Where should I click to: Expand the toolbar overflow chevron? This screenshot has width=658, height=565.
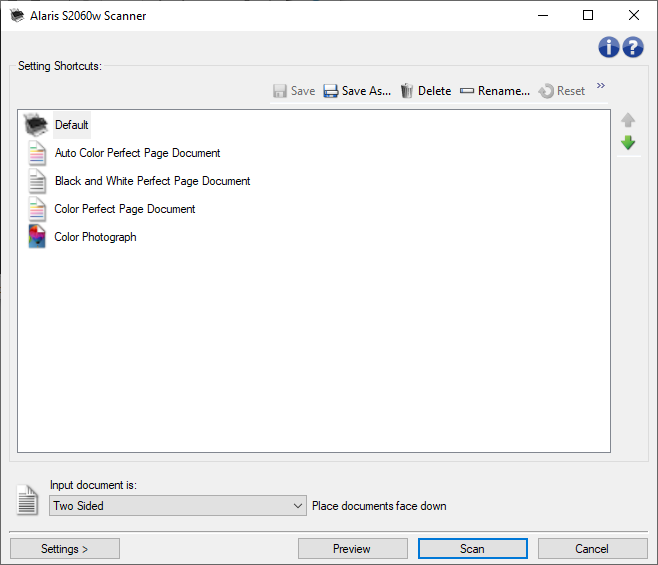(601, 86)
